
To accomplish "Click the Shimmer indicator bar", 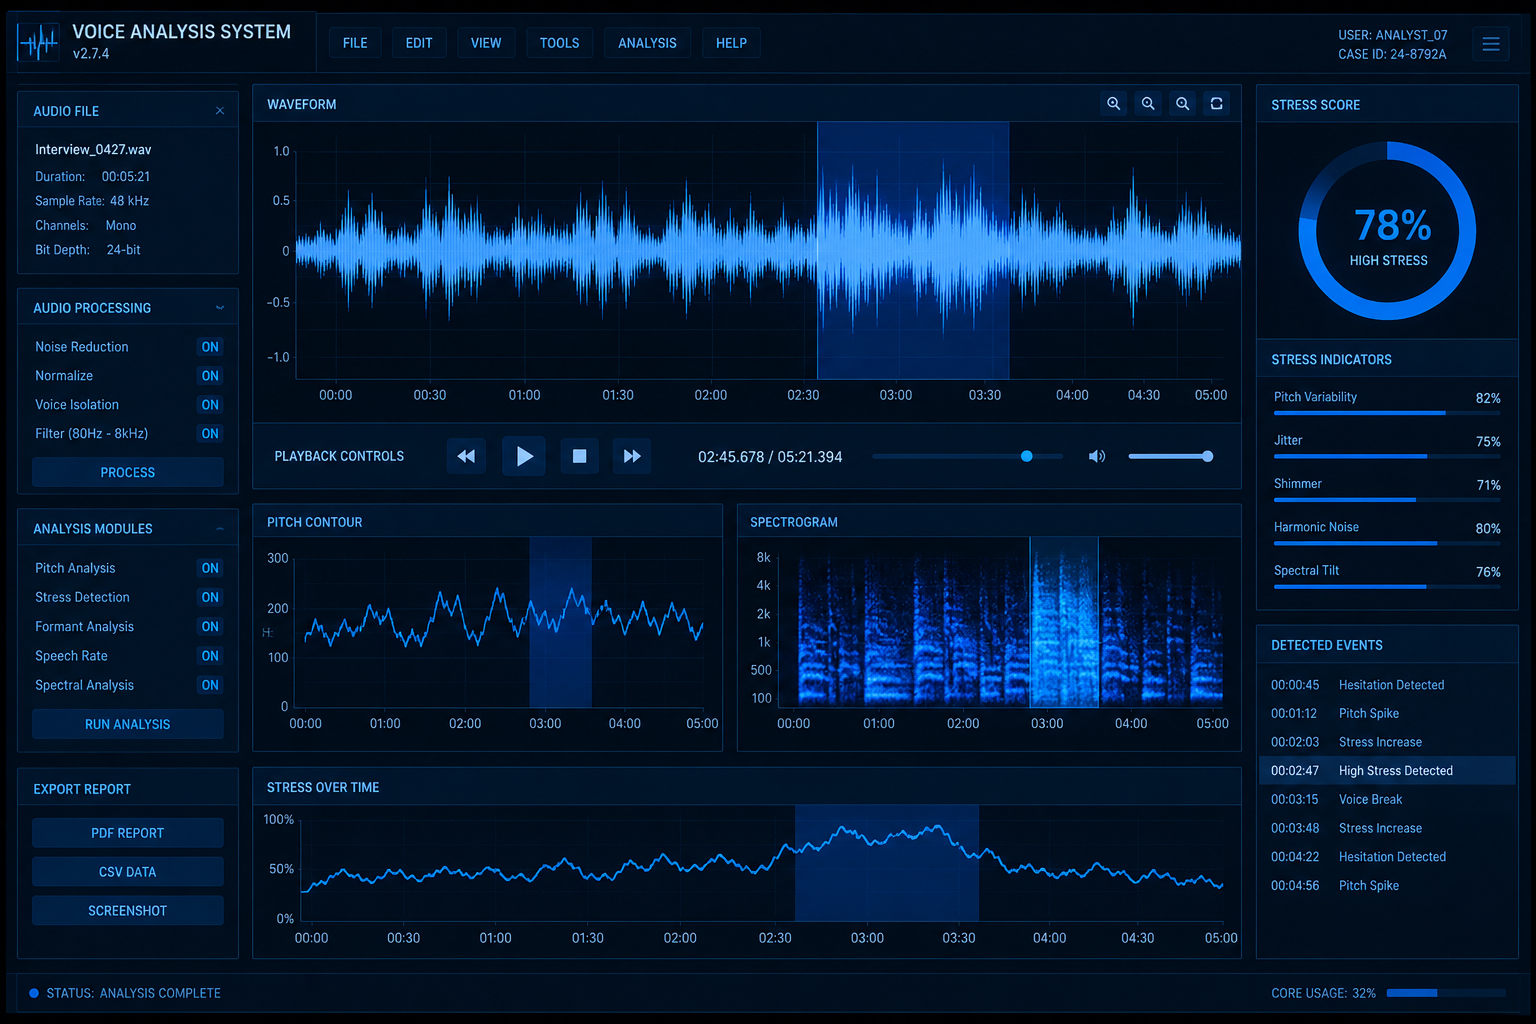I will pyautogui.click(x=1387, y=499).
